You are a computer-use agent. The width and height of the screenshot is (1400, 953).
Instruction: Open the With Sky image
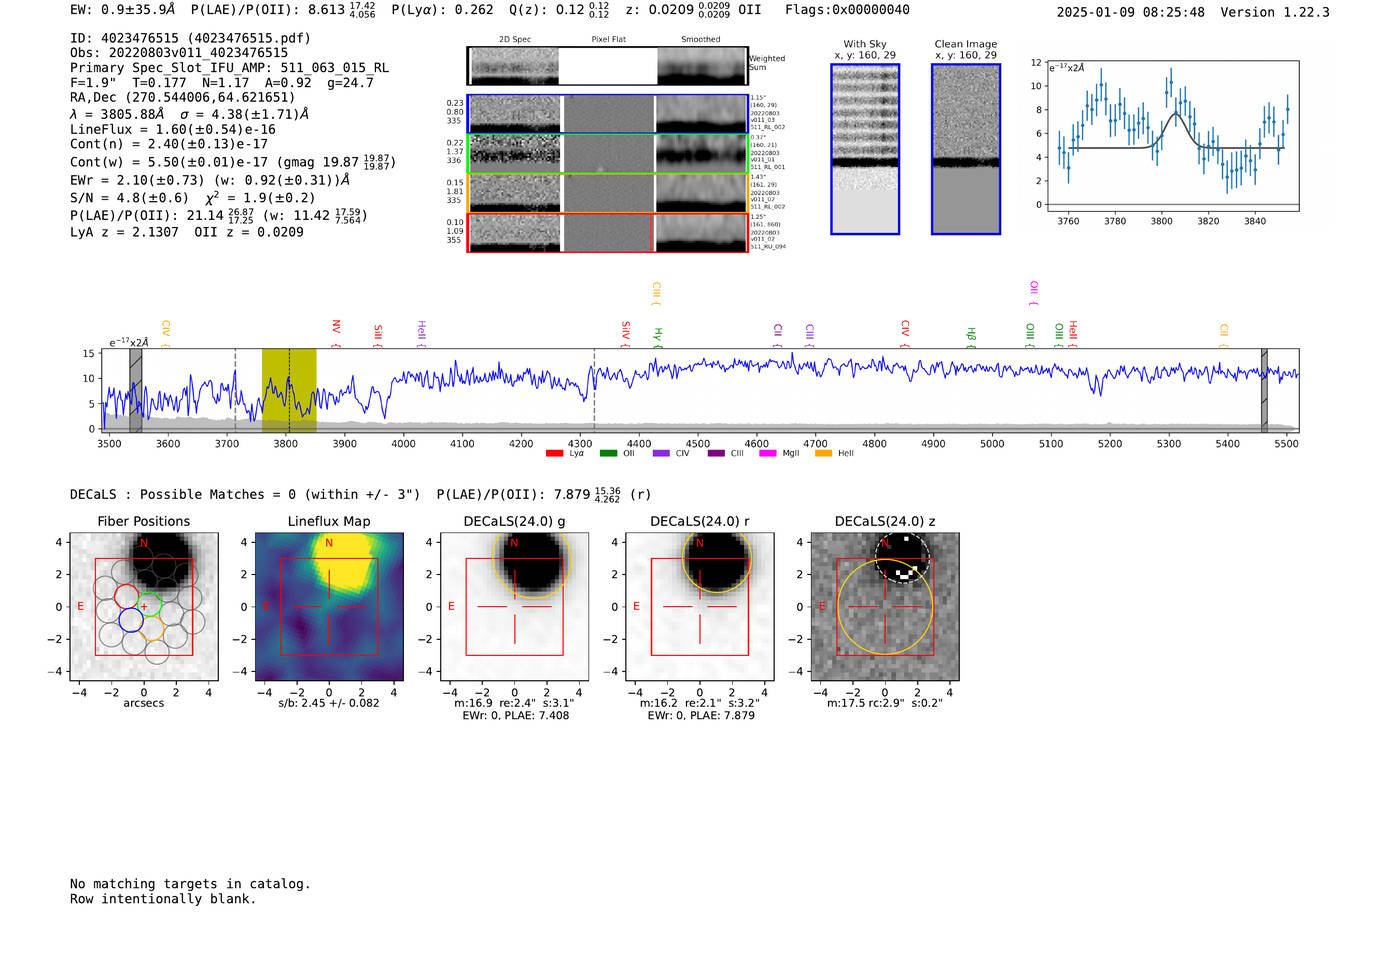[865, 149]
